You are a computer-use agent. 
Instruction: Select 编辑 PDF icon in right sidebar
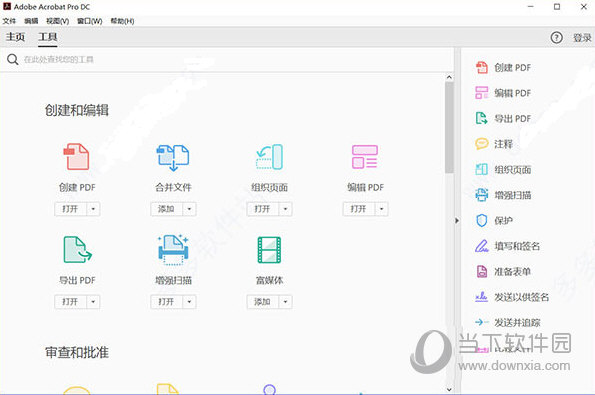tap(482, 93)
